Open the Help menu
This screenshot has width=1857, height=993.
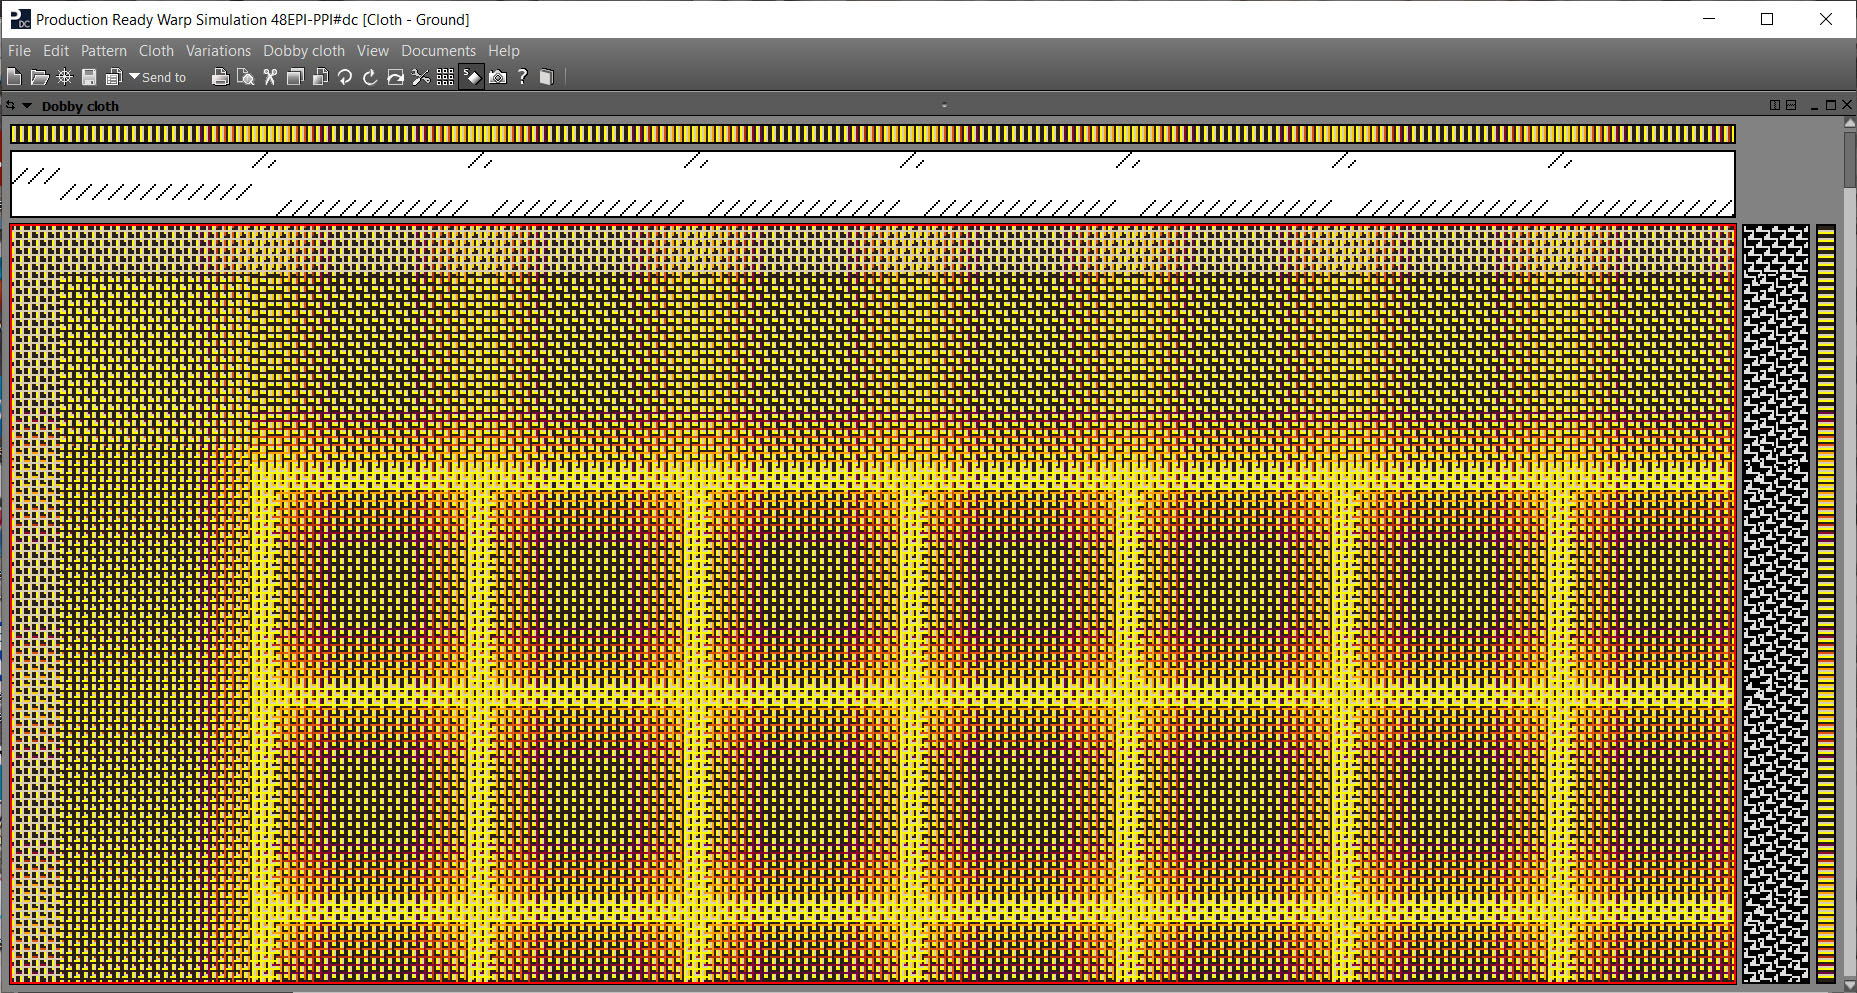504,50
